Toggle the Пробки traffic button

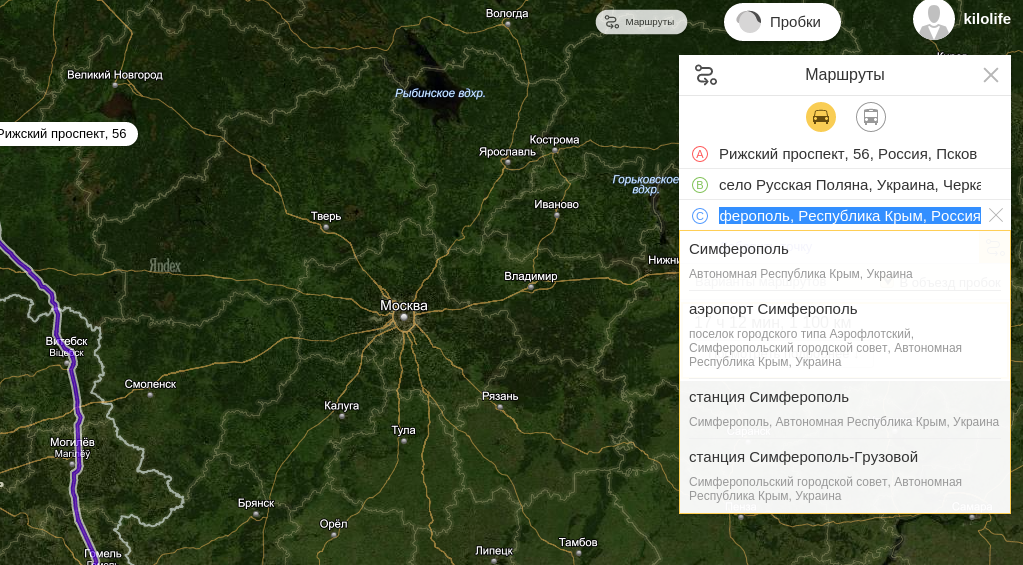point(782,22)
